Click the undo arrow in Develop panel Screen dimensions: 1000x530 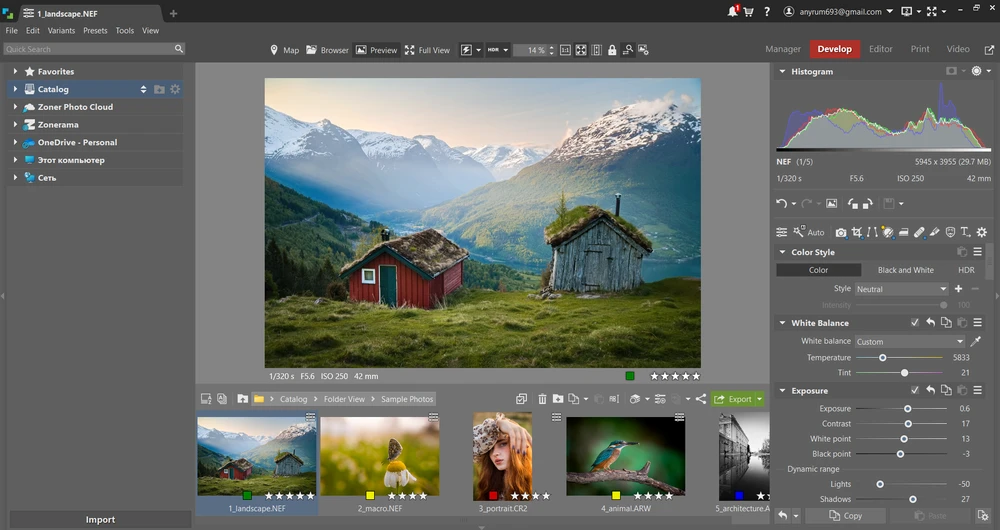782,204
